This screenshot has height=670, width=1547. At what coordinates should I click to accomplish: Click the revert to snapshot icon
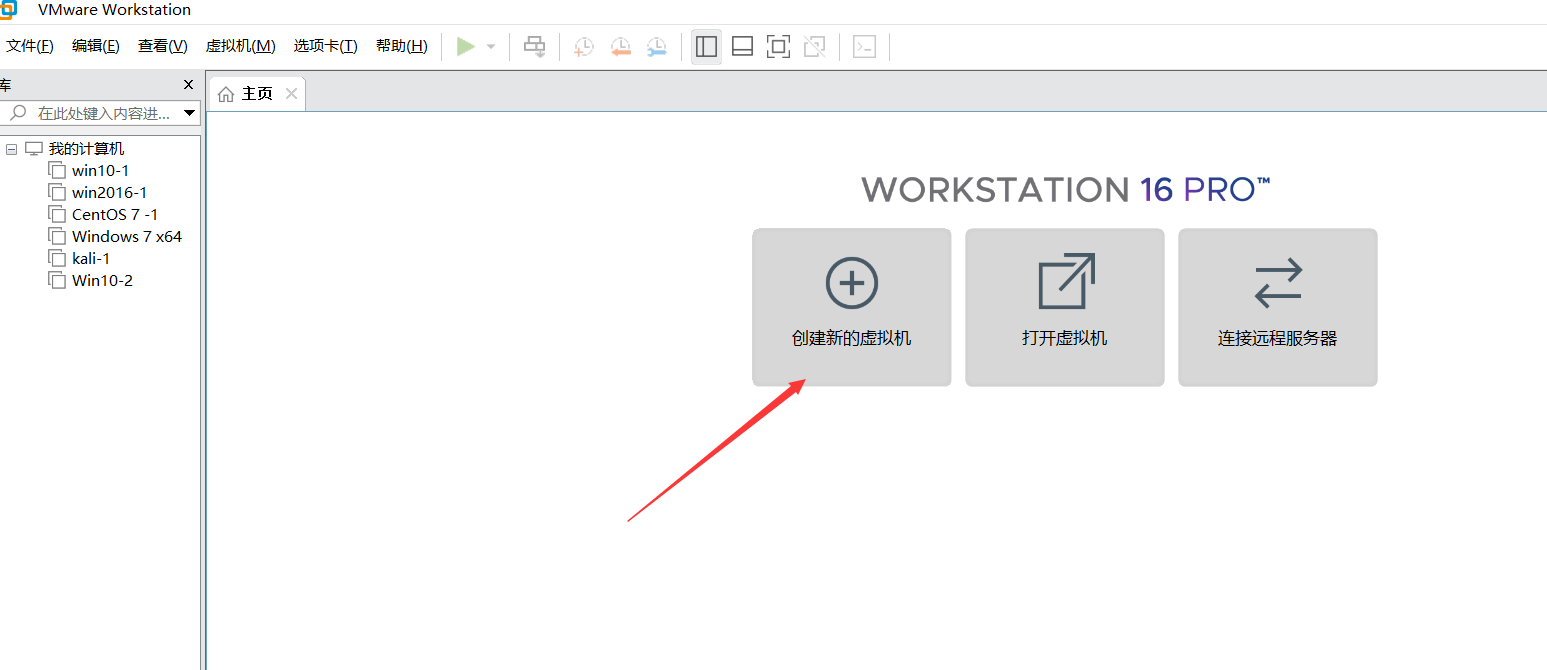[x=620, y=46]
